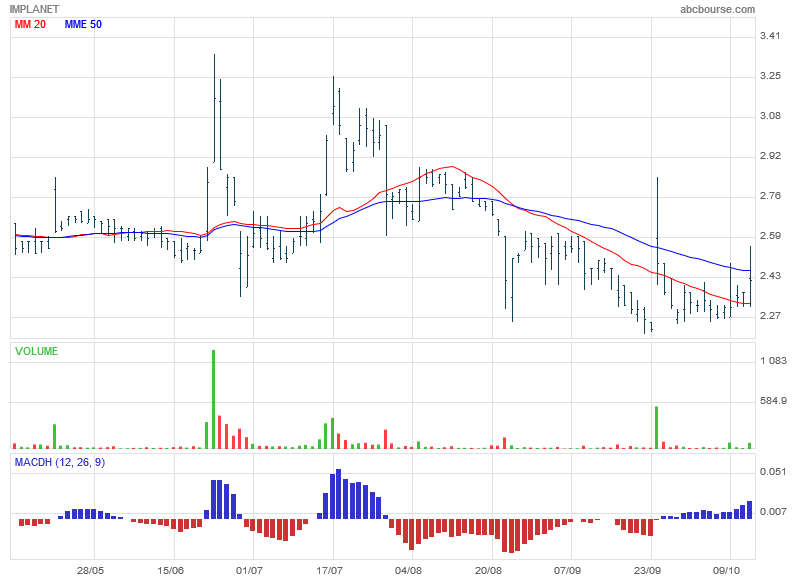
Task: Click the 15/06 date label
Action: (170, 570)
